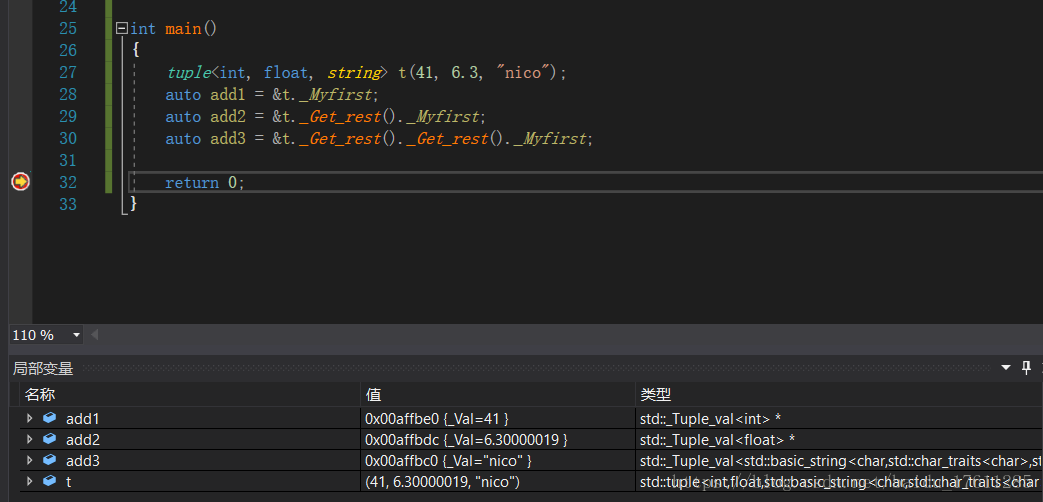Image resolution: width=1043 pixels, height=502 pixels.
Task: Expand the add2 variable row
Action: [x=29, y=439]
